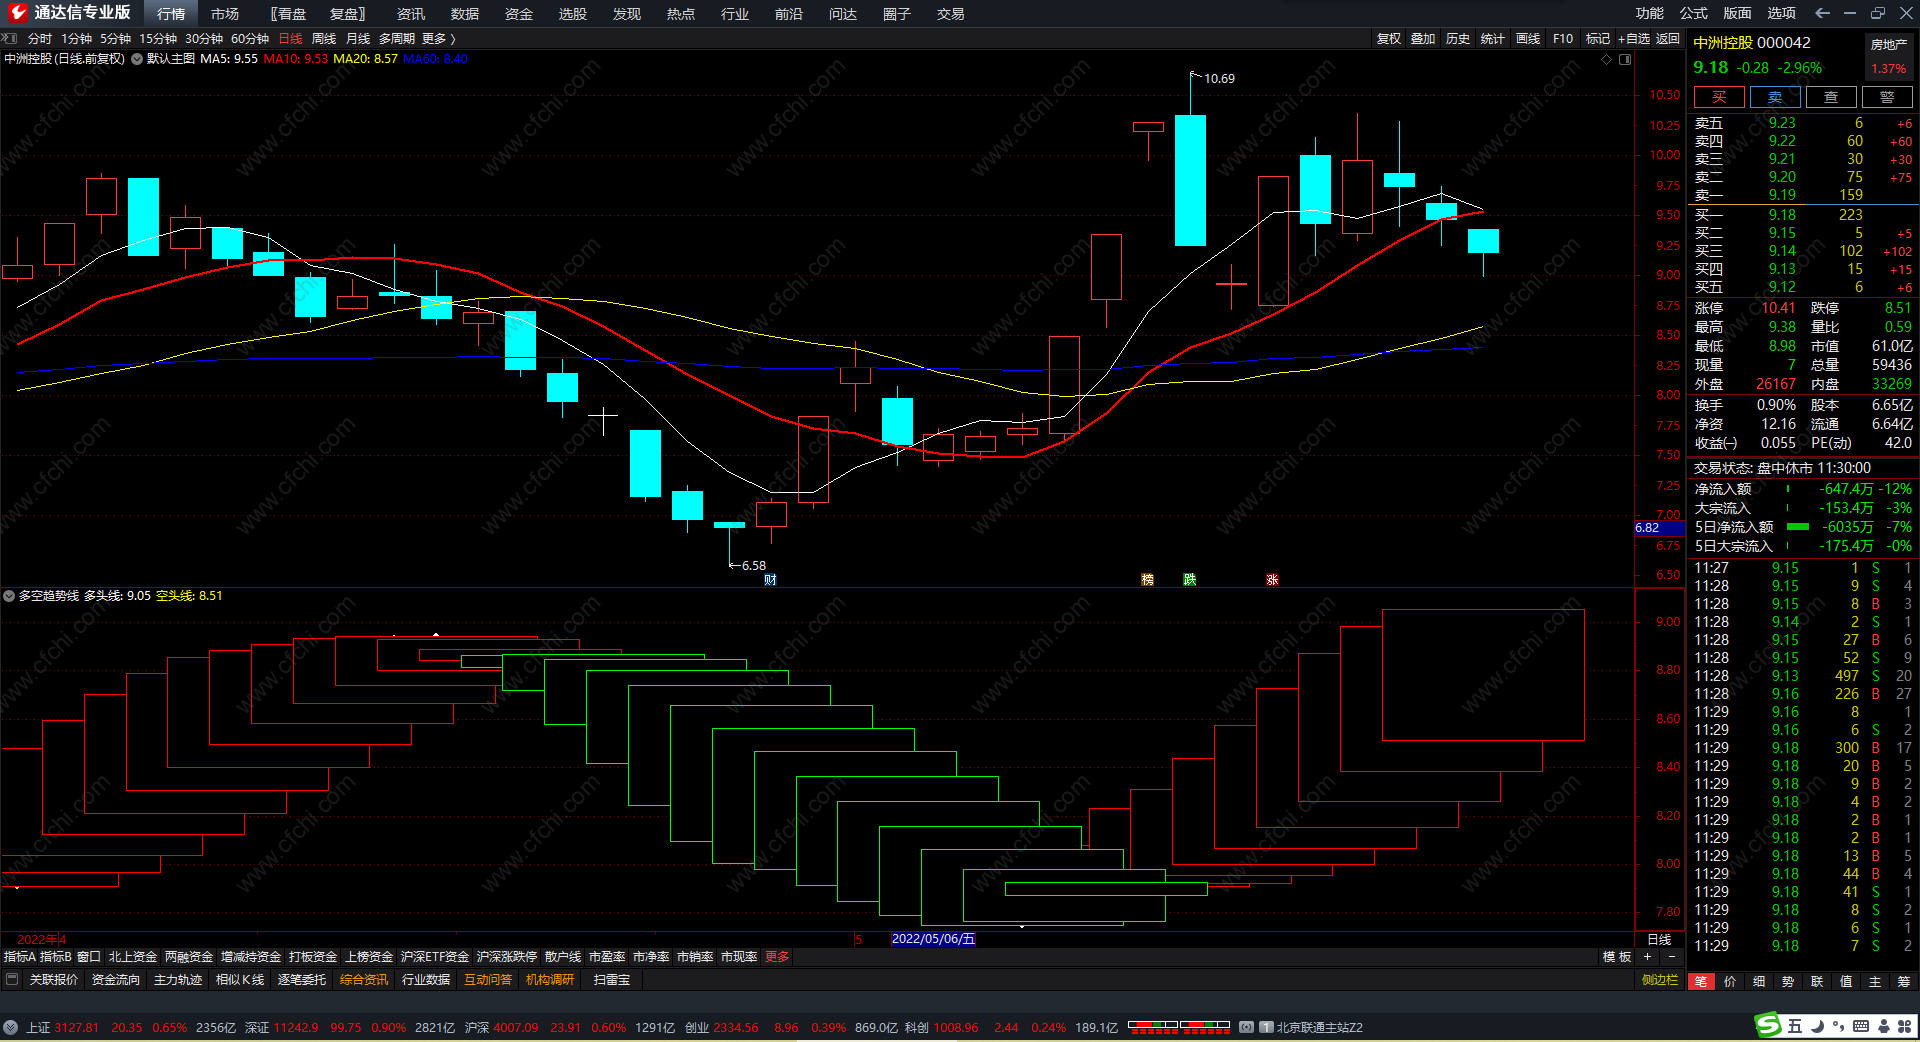
Task: Click the 榜 marker on the chart
Action: coord(1147,580)
